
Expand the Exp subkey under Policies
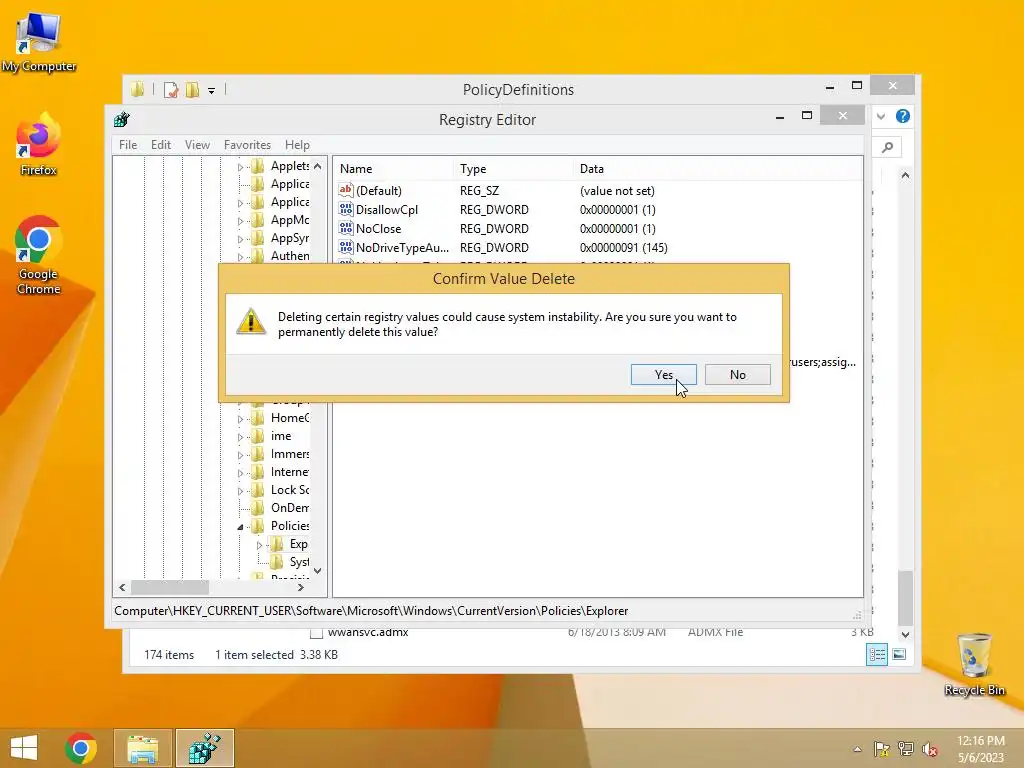click(259, 545)
